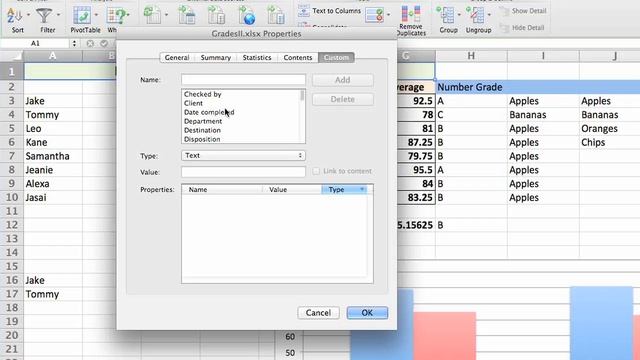Viewport: 640px width, 360px height.
Task: Click the Name Box showing A1
Action: pyautogui.click(x=36, y=43)
